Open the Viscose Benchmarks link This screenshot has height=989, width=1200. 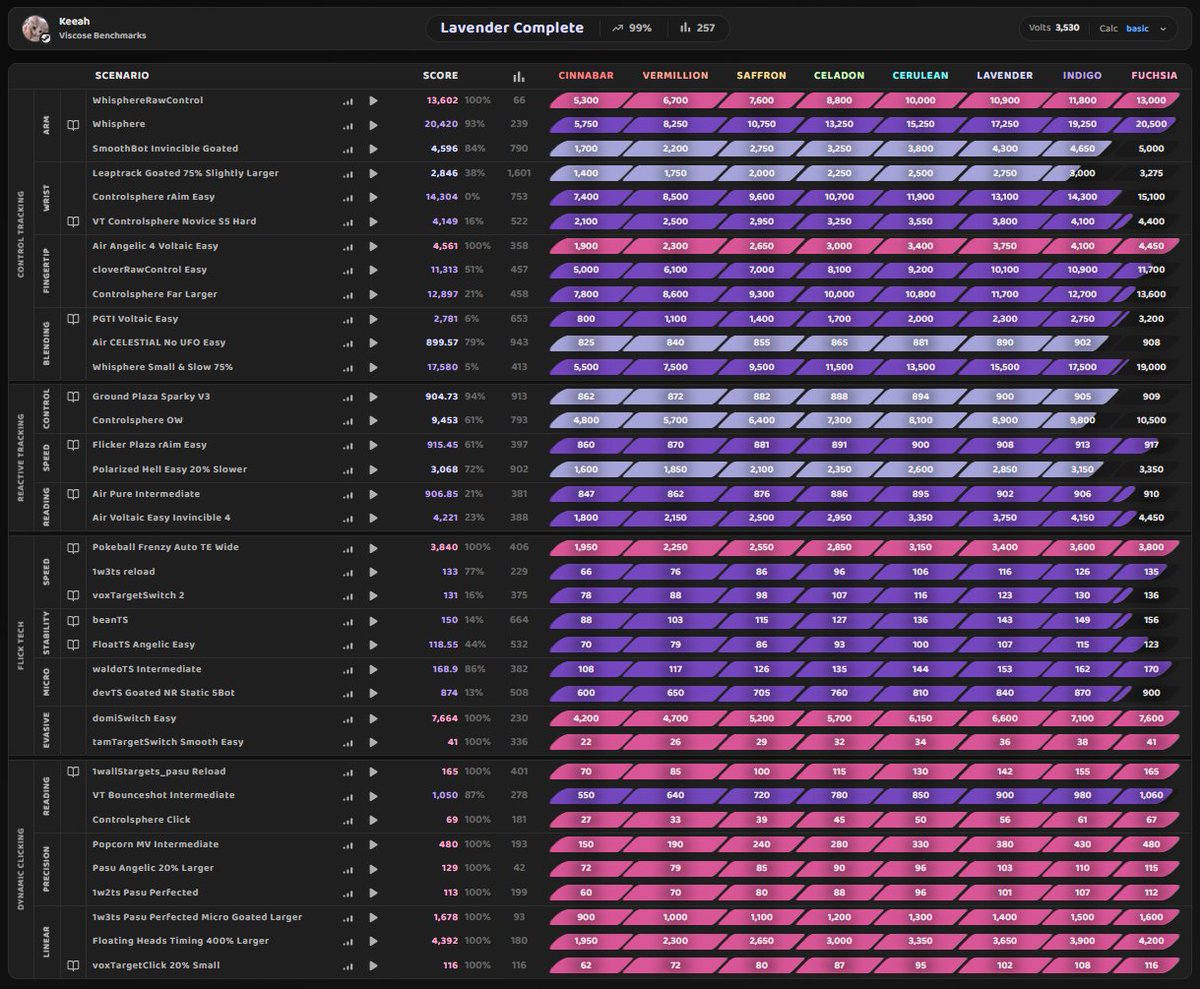(102, 36)
